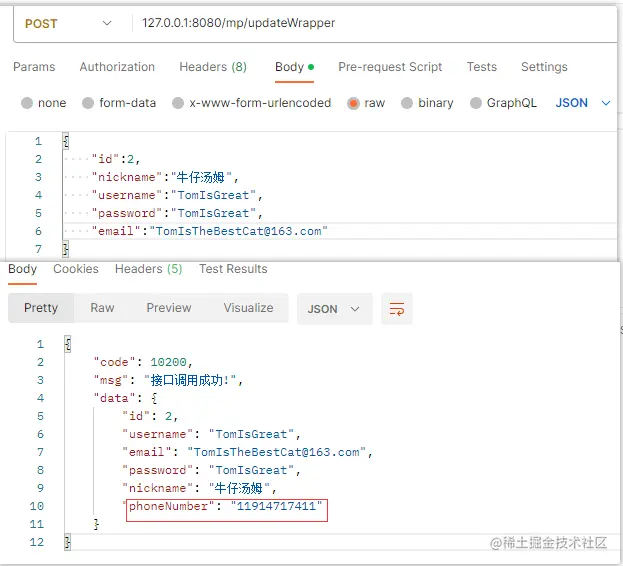Screen dimensions: 623x566
Task: Click line number 7 in request editor
Action: [39, 249]
